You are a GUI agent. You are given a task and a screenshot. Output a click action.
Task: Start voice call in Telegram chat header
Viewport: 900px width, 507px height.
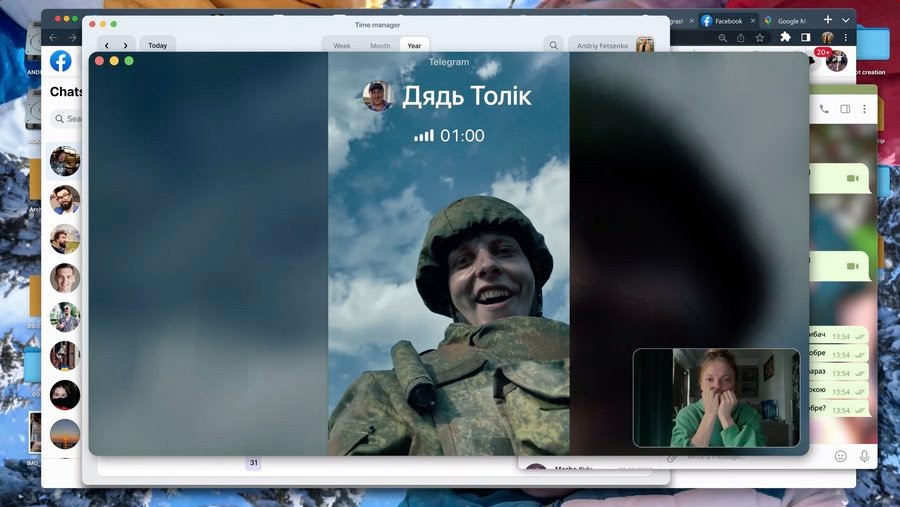click(x=824, y=109)
